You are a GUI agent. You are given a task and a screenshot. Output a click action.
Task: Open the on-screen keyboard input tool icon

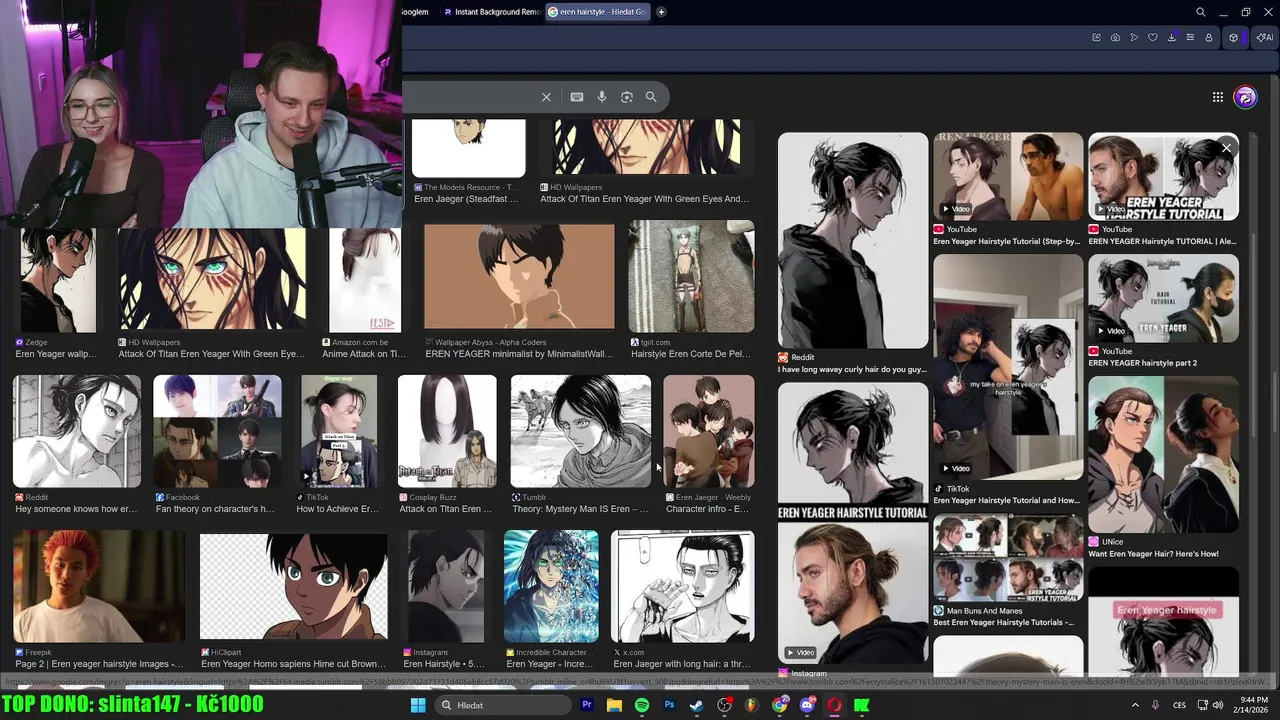coord(577,97)
